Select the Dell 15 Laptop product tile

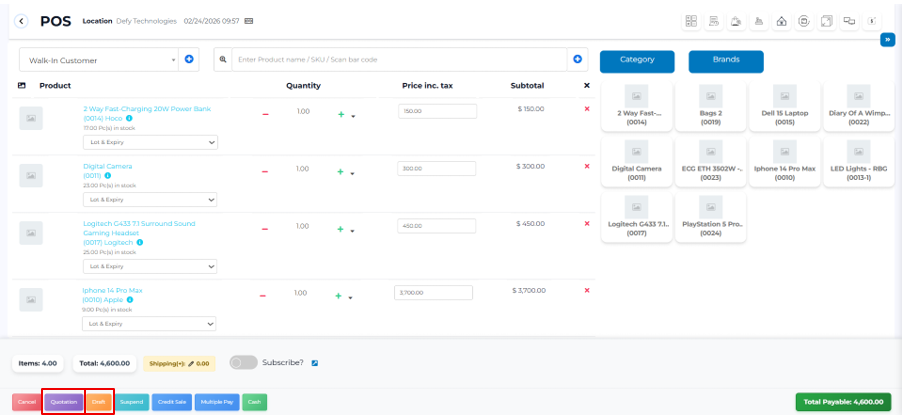click(785, 108)
